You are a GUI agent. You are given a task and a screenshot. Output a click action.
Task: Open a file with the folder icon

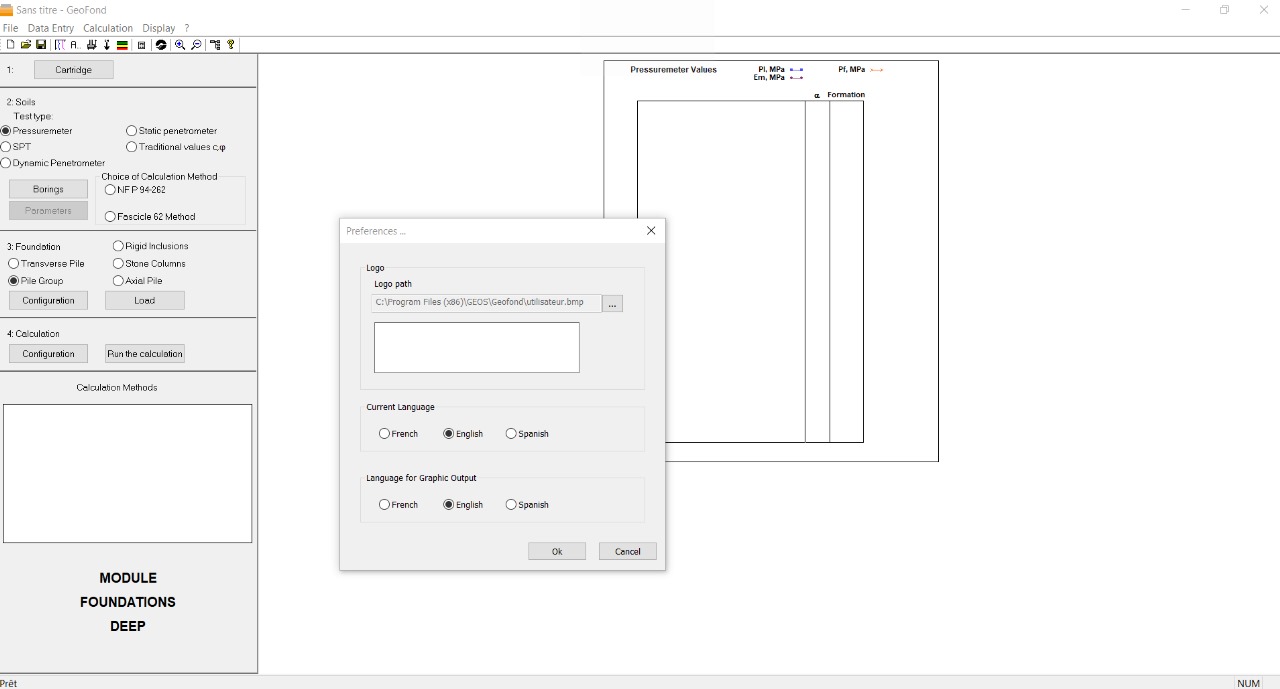[x=26, y=45]
